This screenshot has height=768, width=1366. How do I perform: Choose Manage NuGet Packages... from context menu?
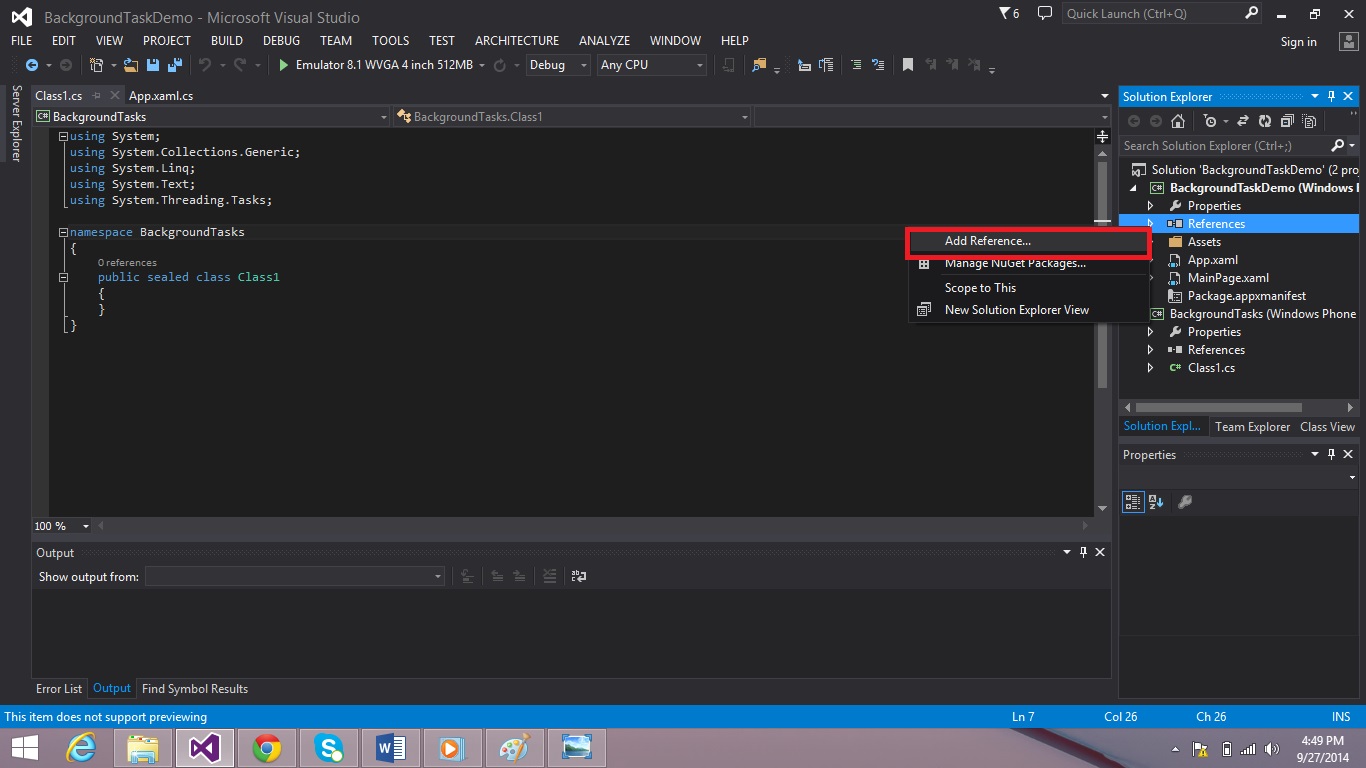1028,263
